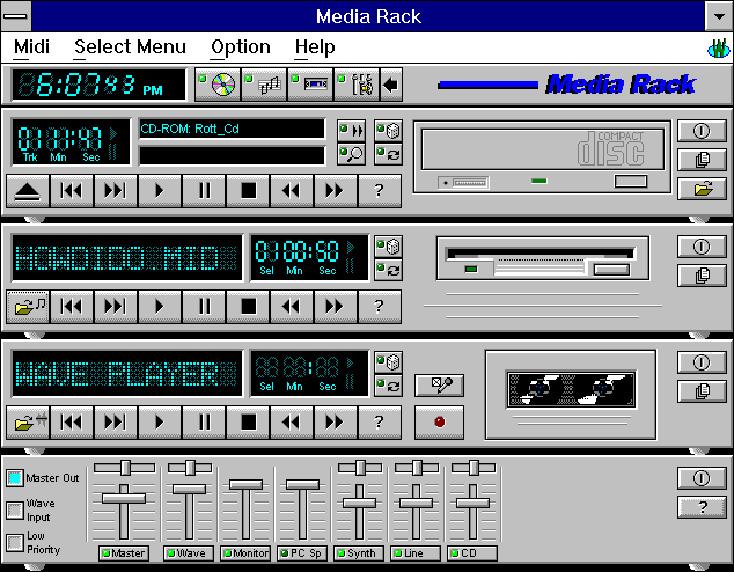Click wave player playlist pages button
This screenshot has height=572, width=734.
(x=701, y=391)
